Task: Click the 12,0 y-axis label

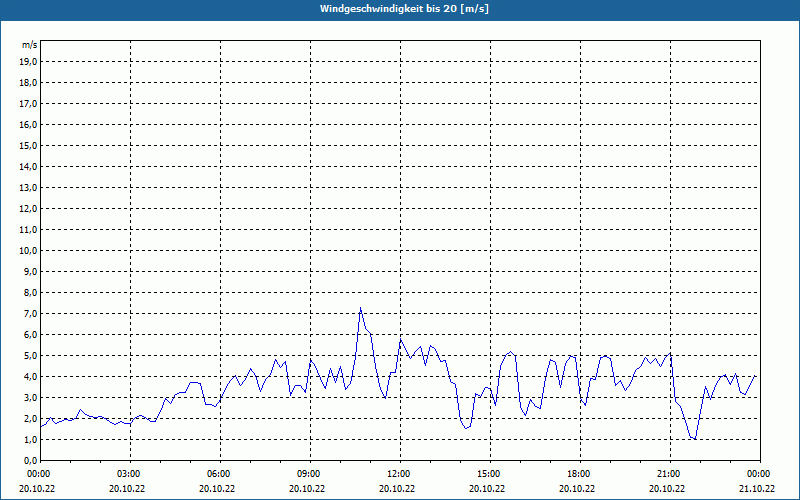Action: [x=28, y=208]
